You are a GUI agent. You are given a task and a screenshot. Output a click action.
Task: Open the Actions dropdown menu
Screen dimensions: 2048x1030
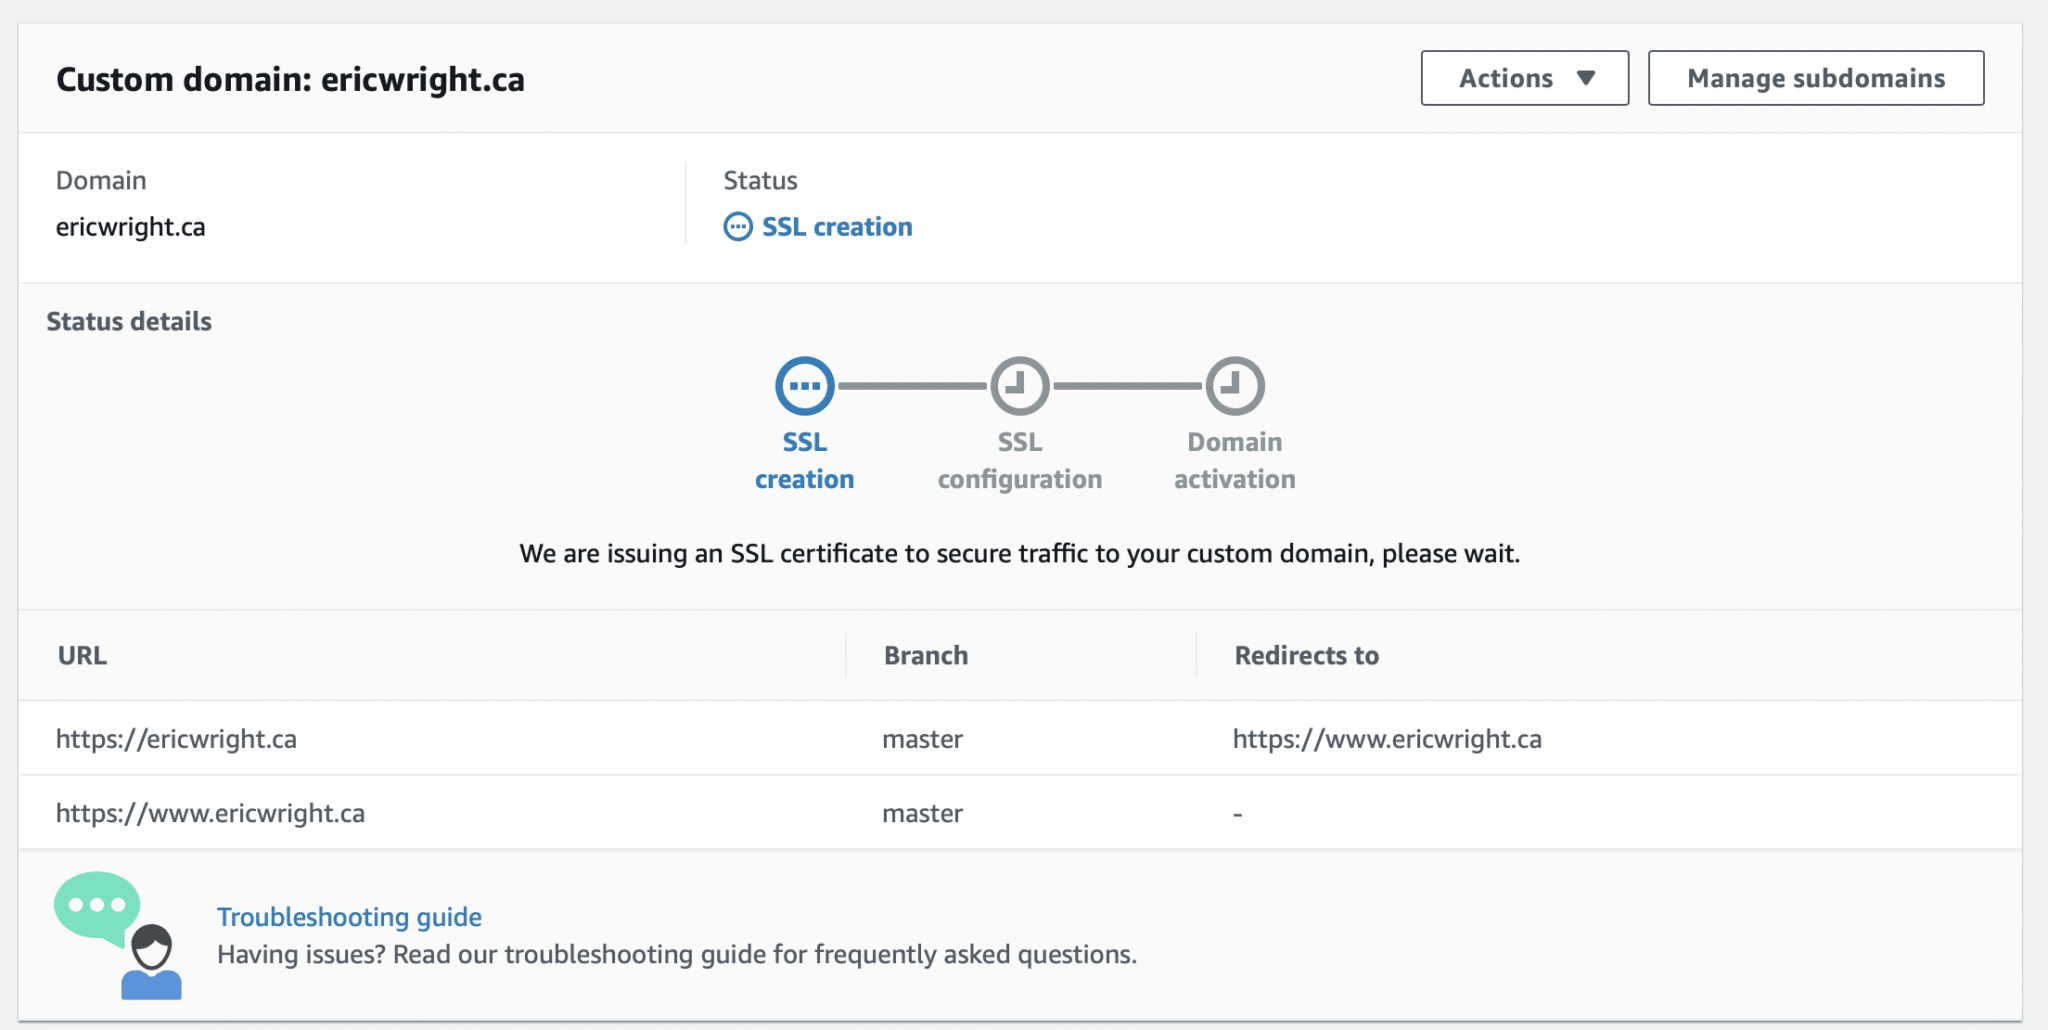pos(1524,78)
